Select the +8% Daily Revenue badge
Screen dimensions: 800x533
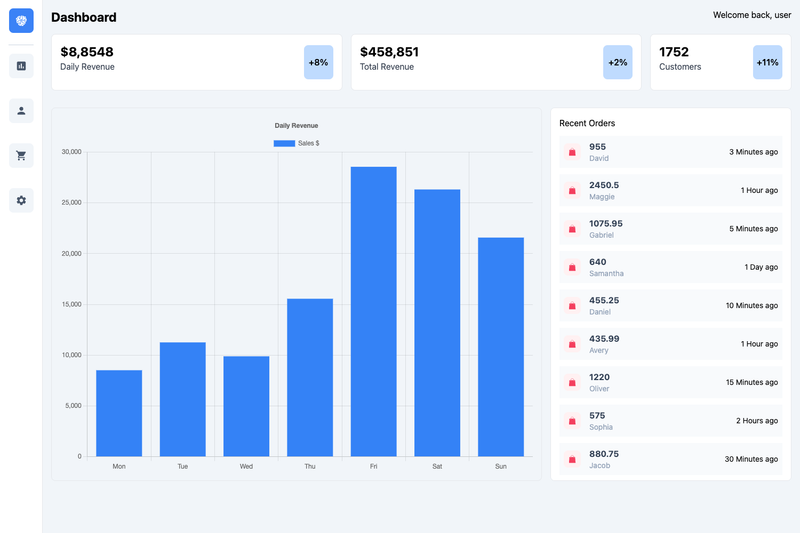[x=318, y=62]
